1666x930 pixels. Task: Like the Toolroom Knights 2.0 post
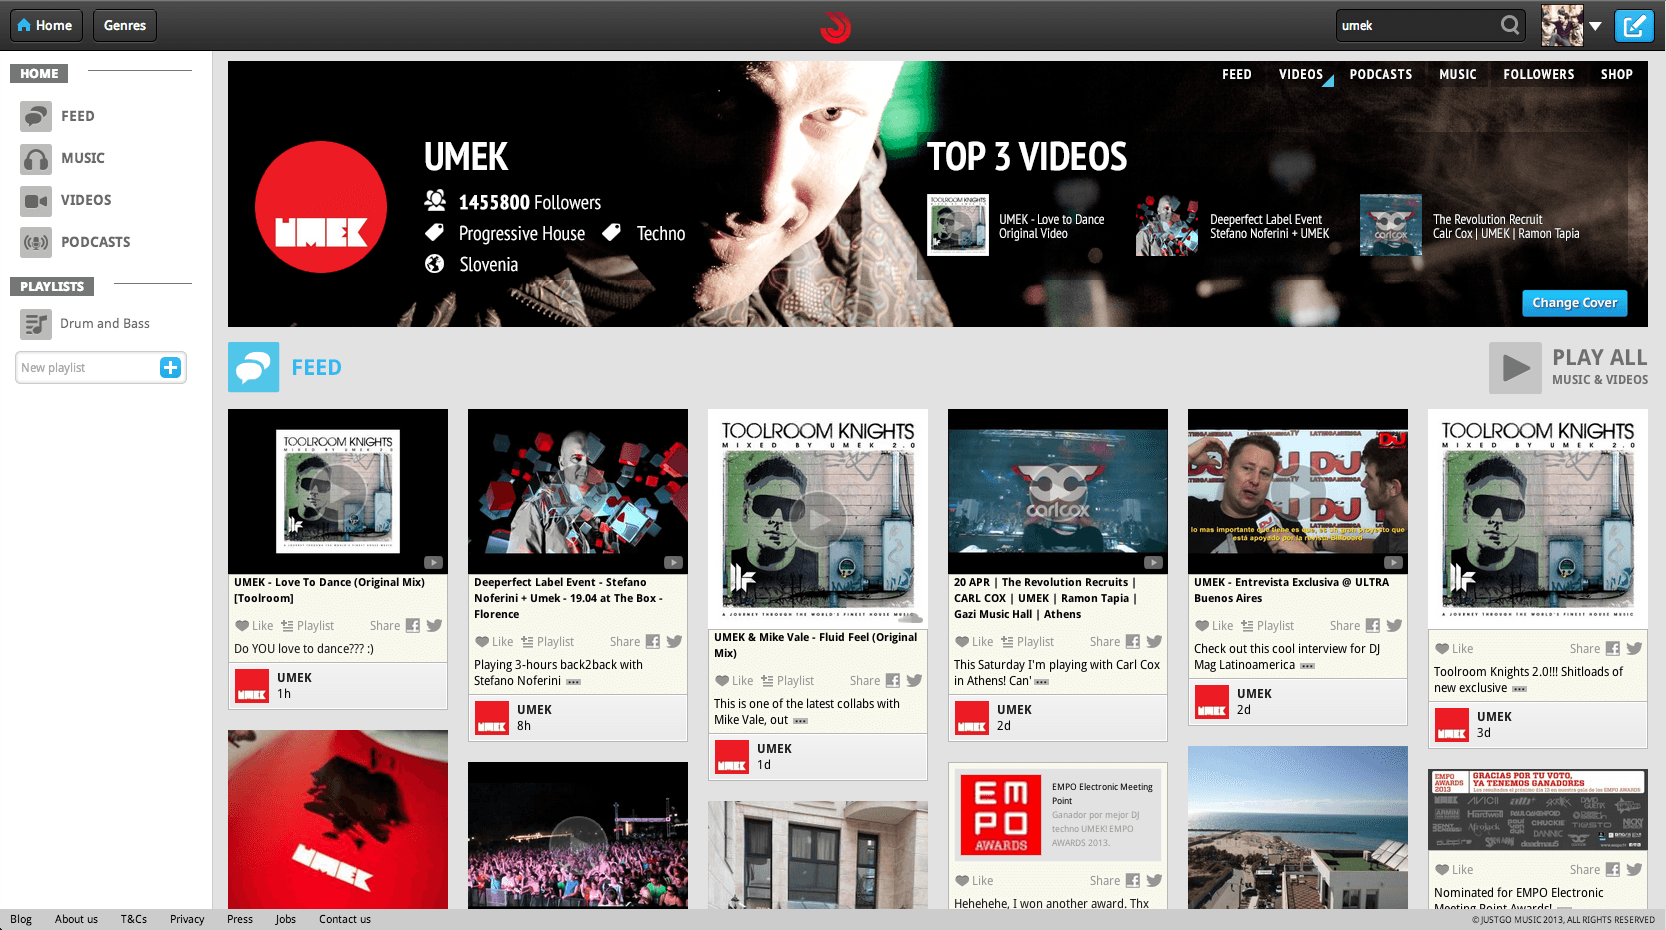pyautogui.click(x=1454, y=649)
